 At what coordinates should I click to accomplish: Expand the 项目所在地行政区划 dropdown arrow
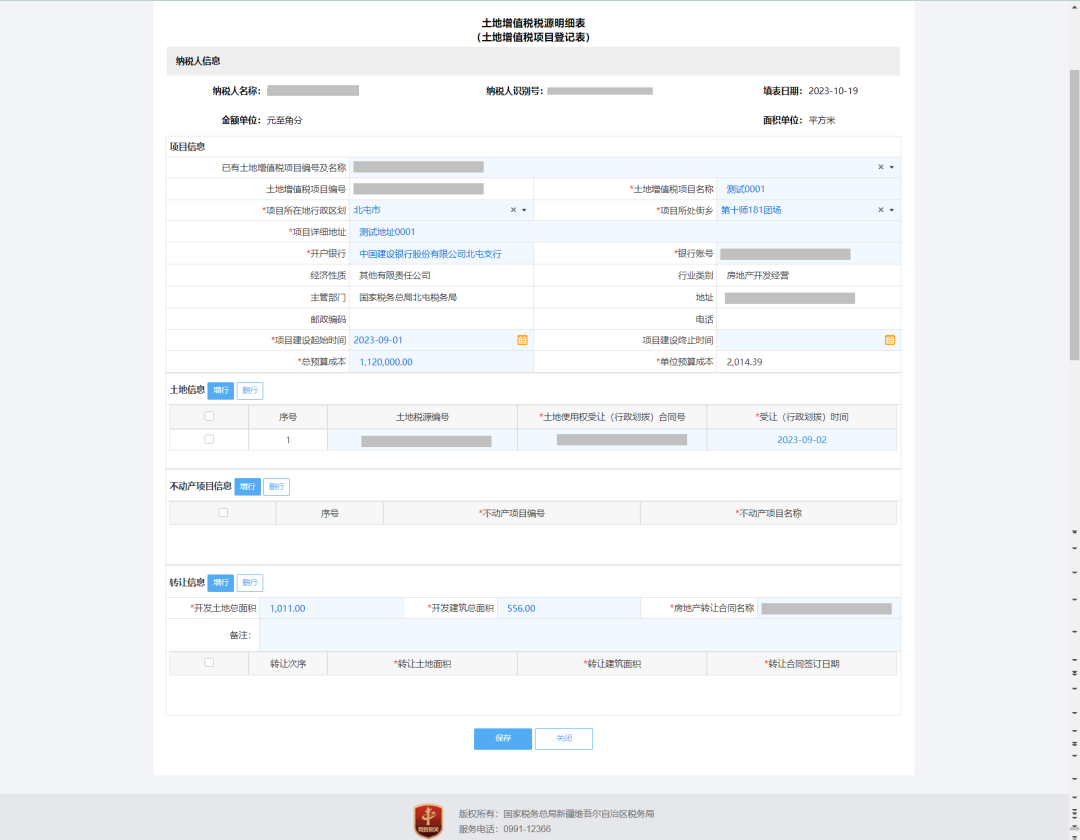point(524,210)
